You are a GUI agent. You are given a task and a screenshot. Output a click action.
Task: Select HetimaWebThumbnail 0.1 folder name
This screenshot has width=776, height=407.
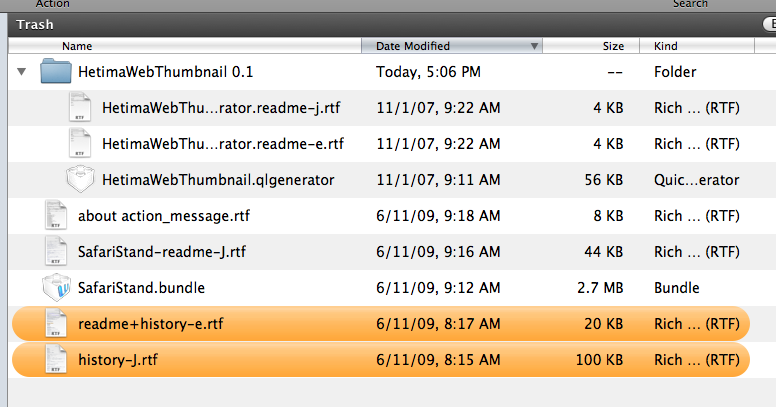(x=165, y=72)
